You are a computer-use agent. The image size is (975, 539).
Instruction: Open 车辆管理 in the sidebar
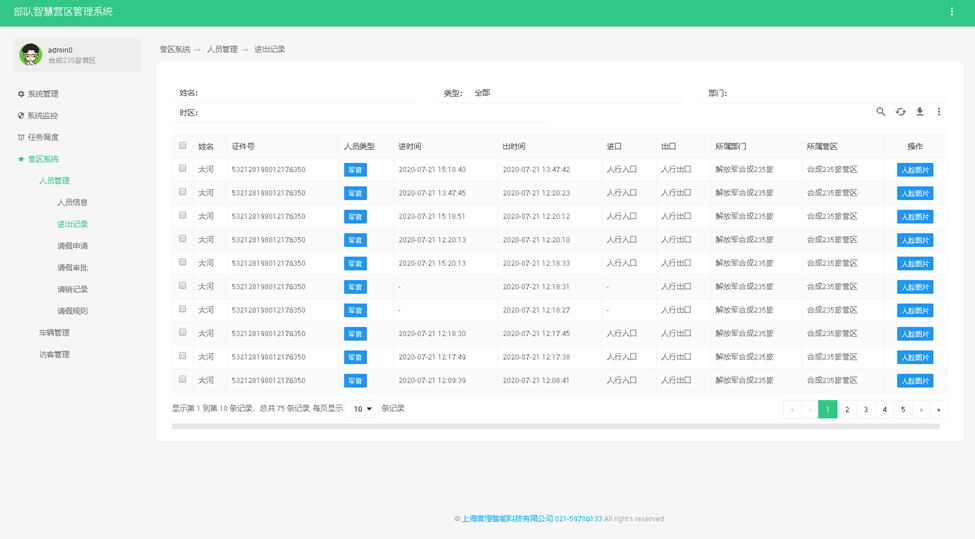(54, 333)
